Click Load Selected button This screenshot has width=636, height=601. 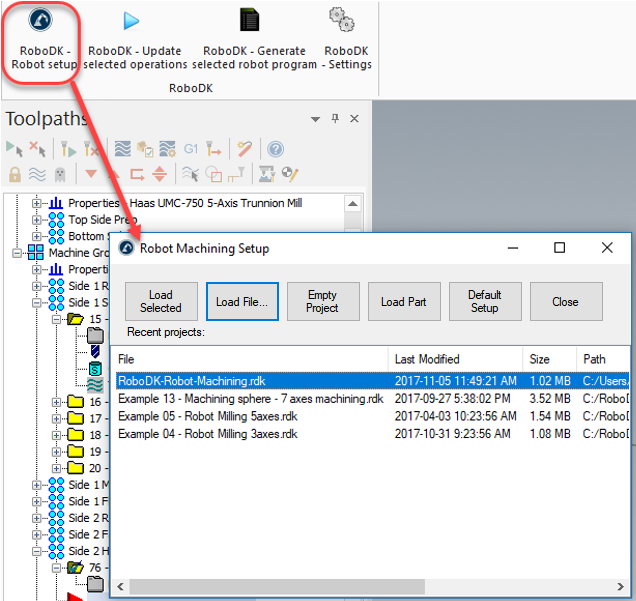(161, 301)
